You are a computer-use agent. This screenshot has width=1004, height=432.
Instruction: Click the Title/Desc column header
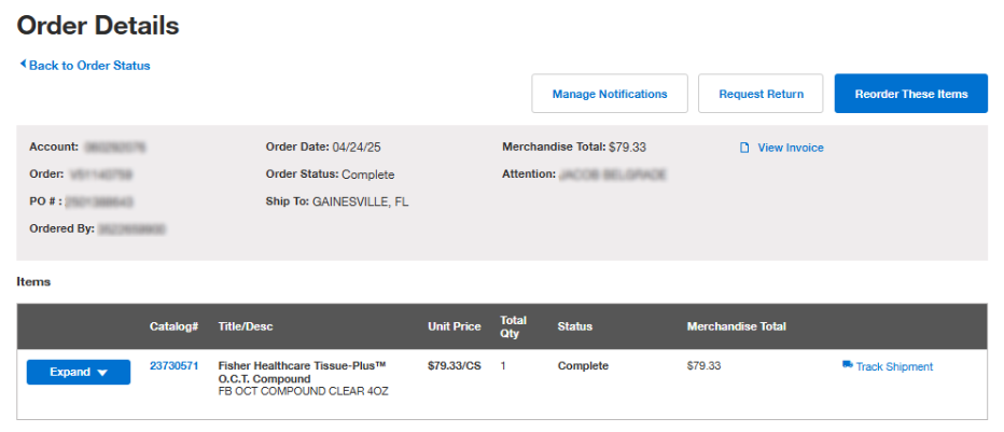245,326
